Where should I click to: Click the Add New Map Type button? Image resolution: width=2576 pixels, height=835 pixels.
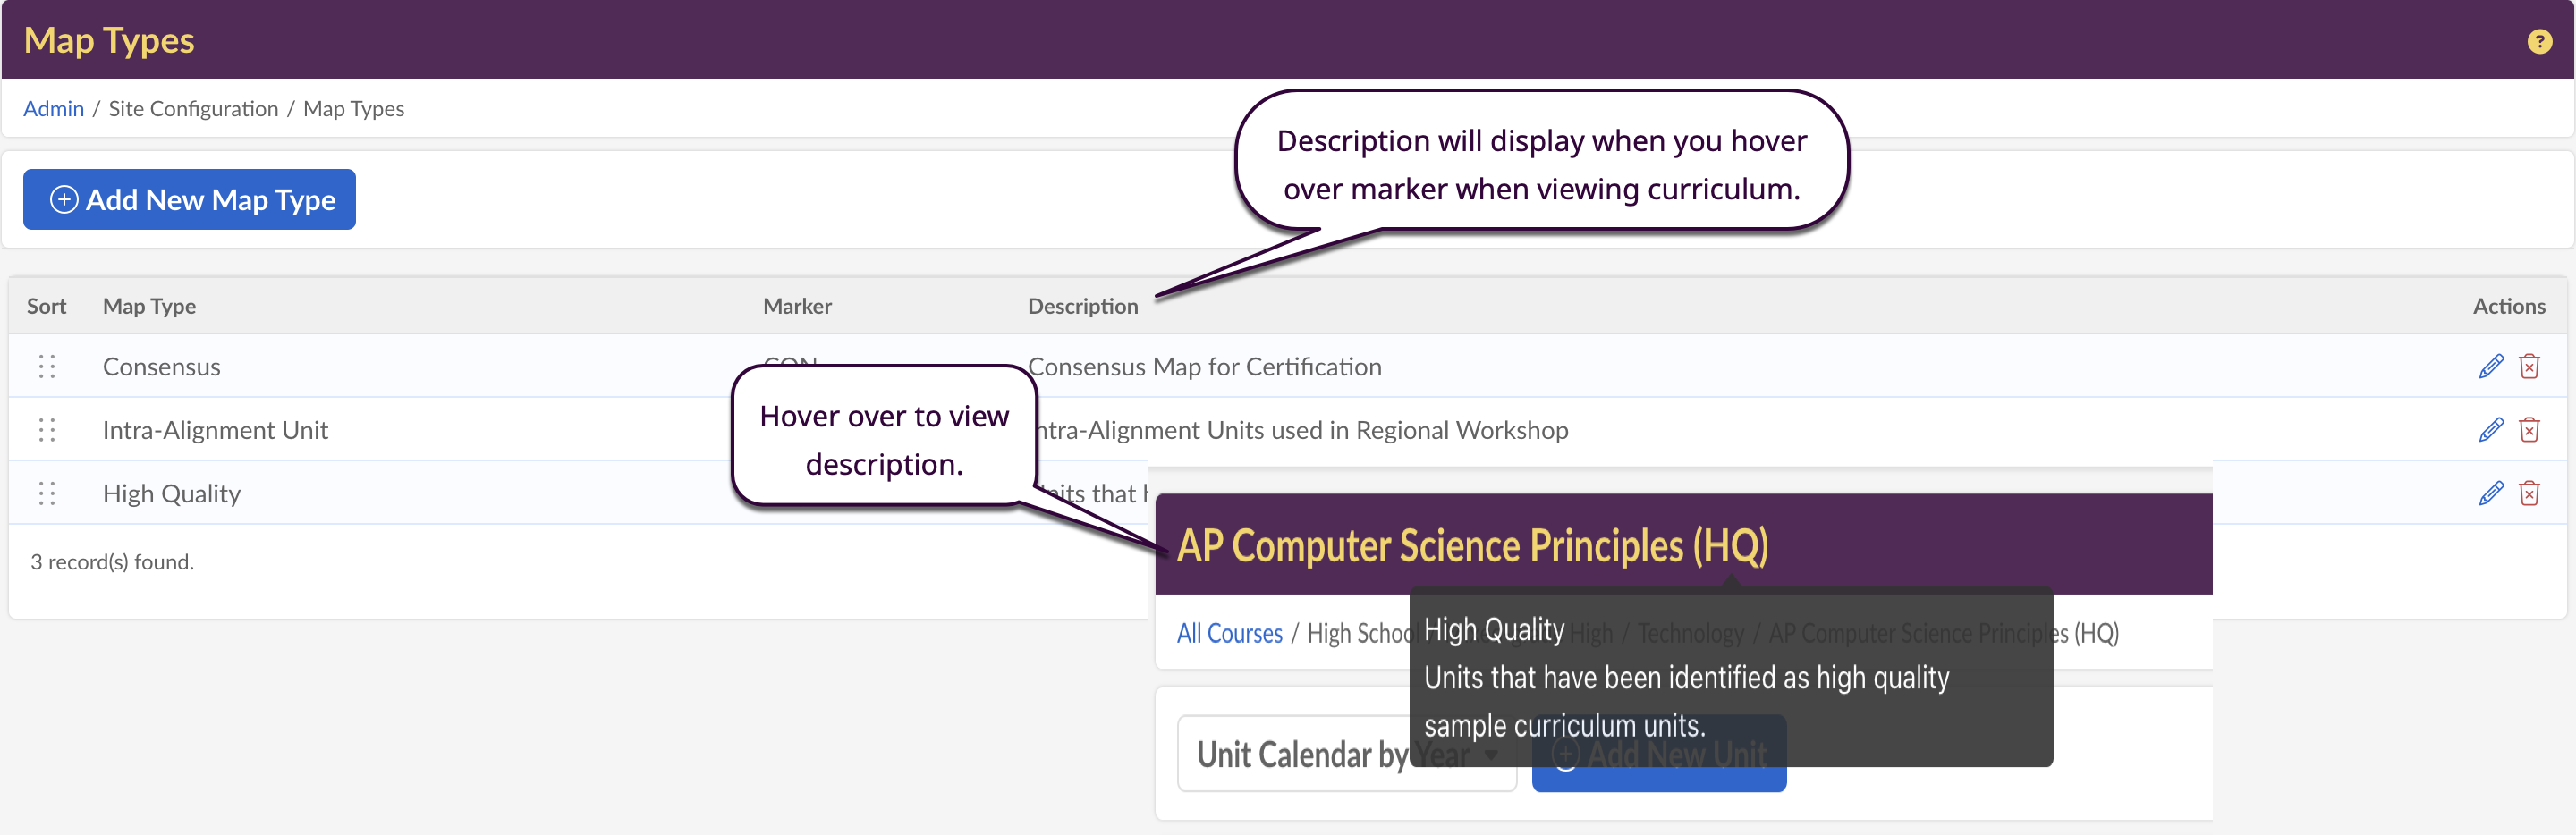189,199
